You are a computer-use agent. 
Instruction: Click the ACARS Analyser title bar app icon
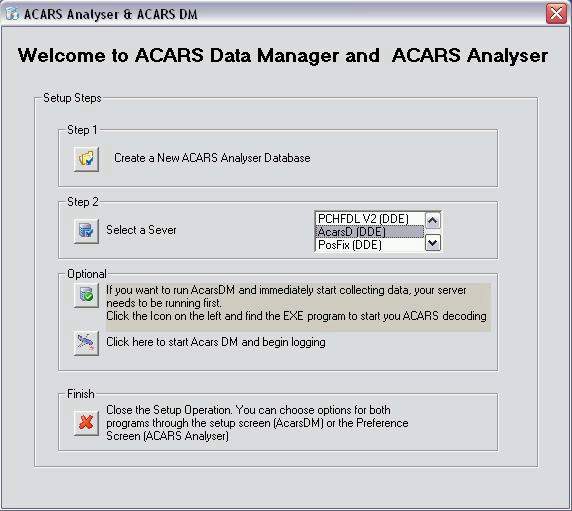pyautogui.click(x=12, y=14)
